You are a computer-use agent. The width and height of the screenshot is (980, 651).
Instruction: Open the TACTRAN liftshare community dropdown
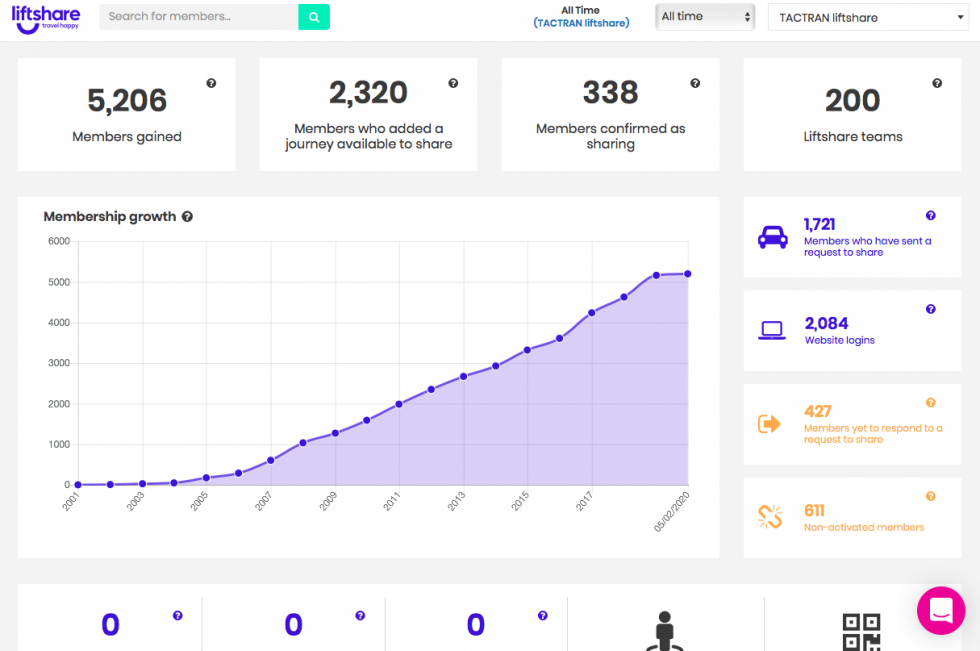pos(868,17)
